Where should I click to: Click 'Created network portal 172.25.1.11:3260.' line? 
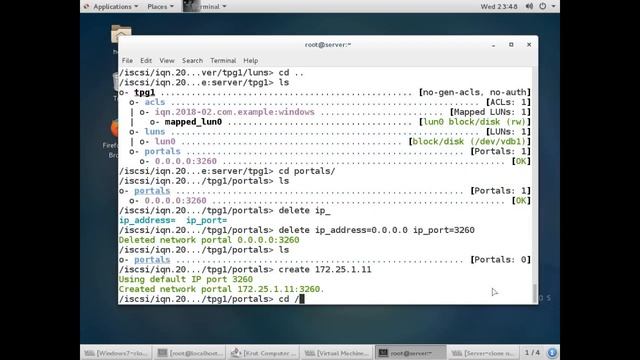click(x=221, y=289)
